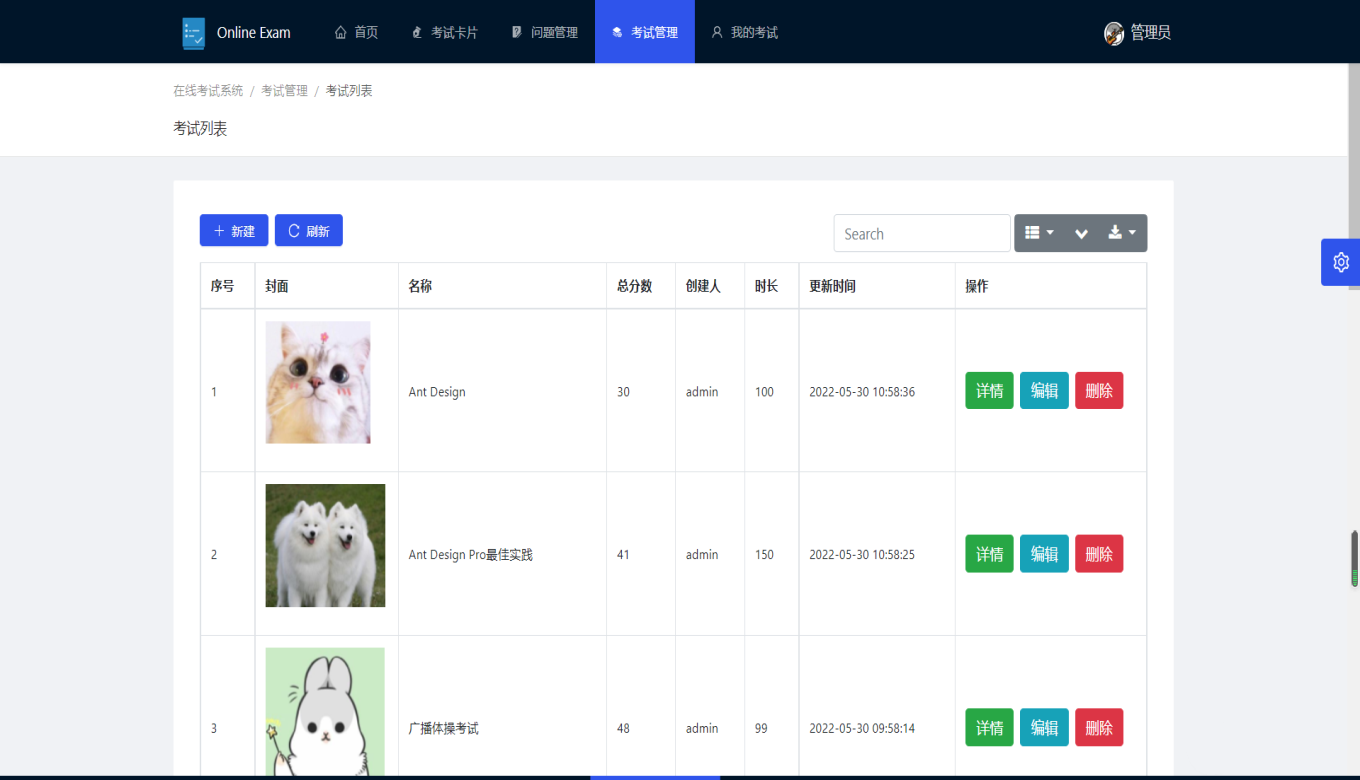Screen dimensions: 1360x780
Task: Go to 在线考试系统 breadcrumb link
Action: [208, 90]
